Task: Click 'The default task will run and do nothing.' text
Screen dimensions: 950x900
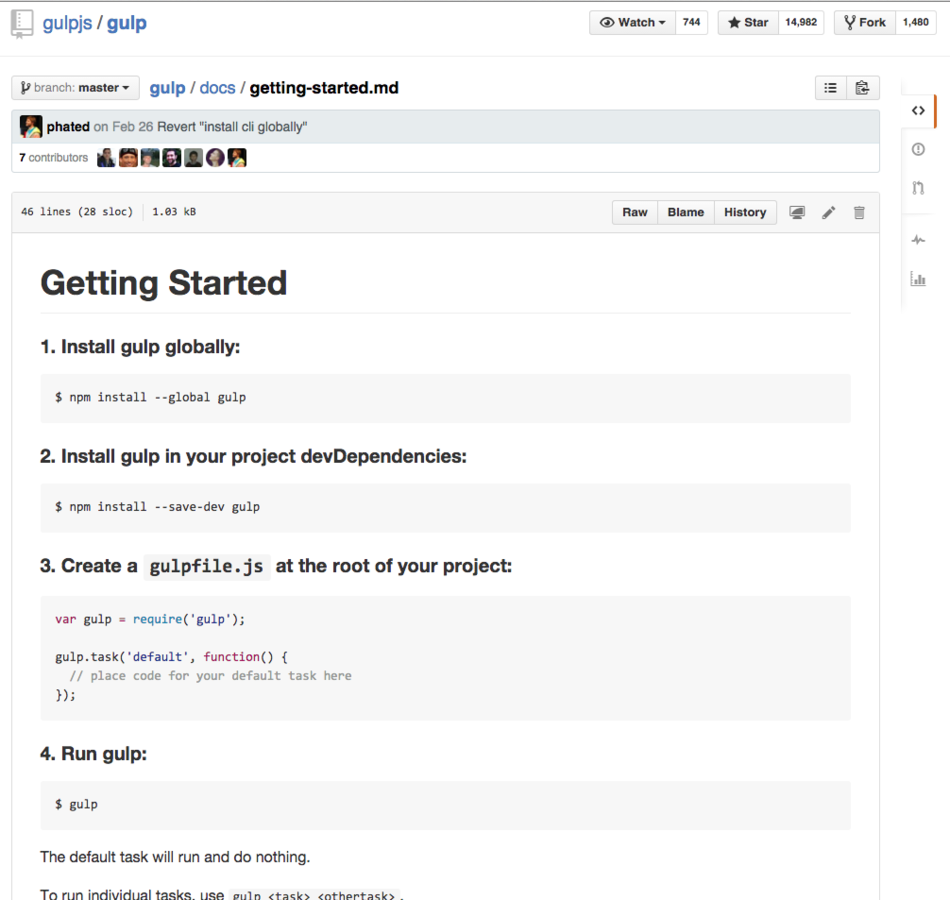Action: (175, 857)
